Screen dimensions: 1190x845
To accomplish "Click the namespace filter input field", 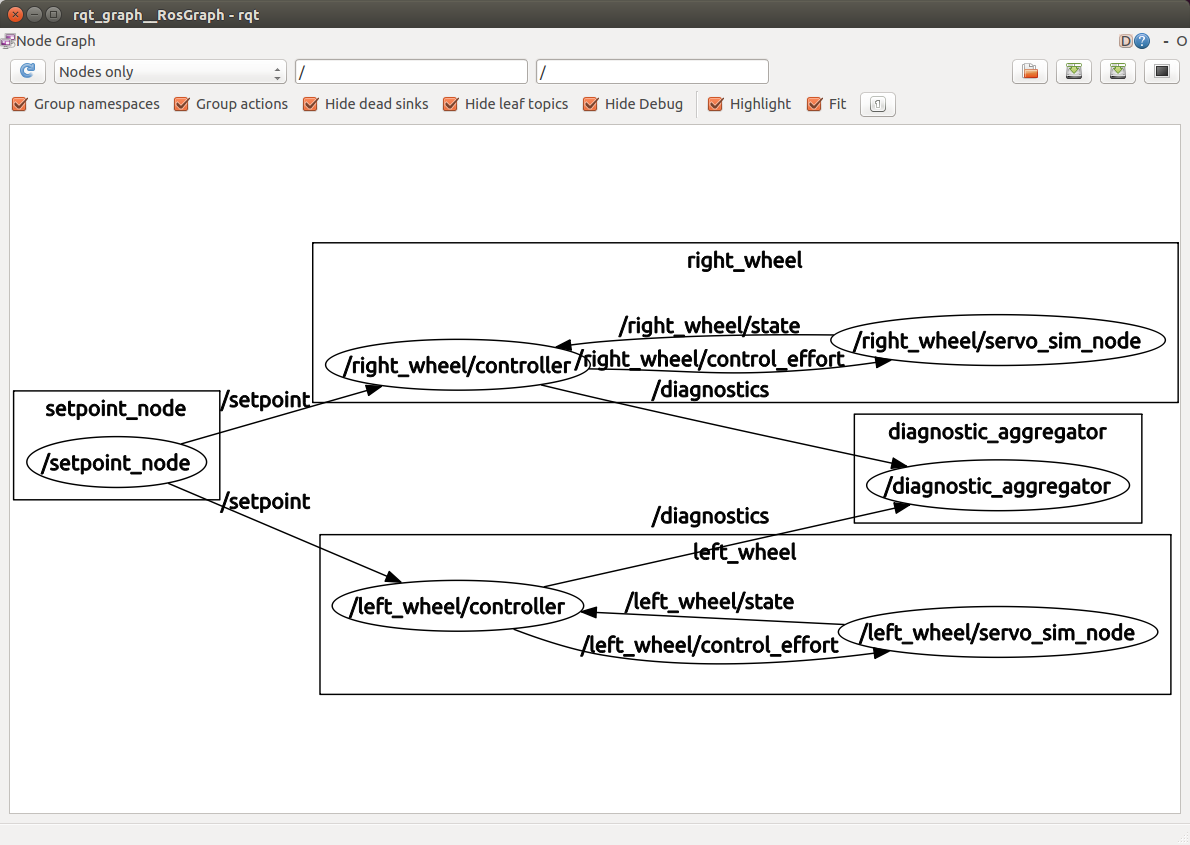I will [x=411, y=72].
